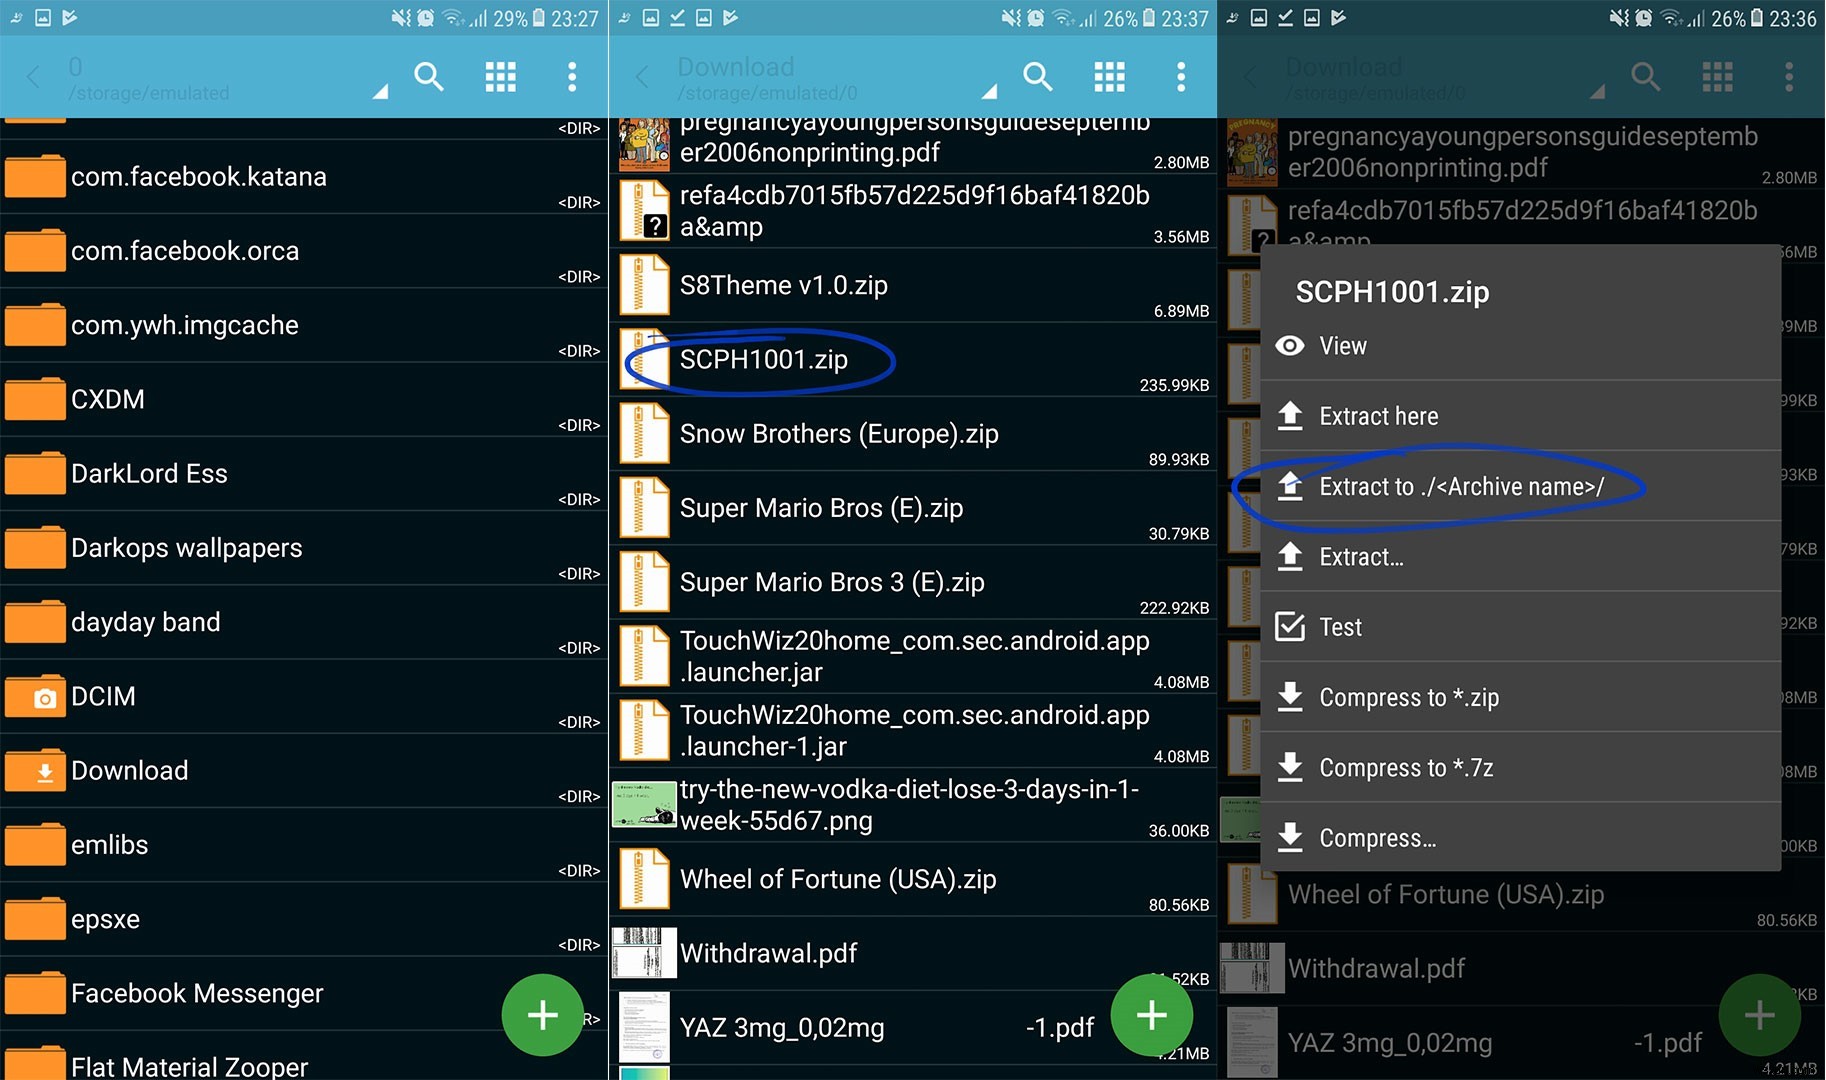Screen dimensions: 1826x1080
Task: Click the eye icon next to View
Action: point(1290,345)
